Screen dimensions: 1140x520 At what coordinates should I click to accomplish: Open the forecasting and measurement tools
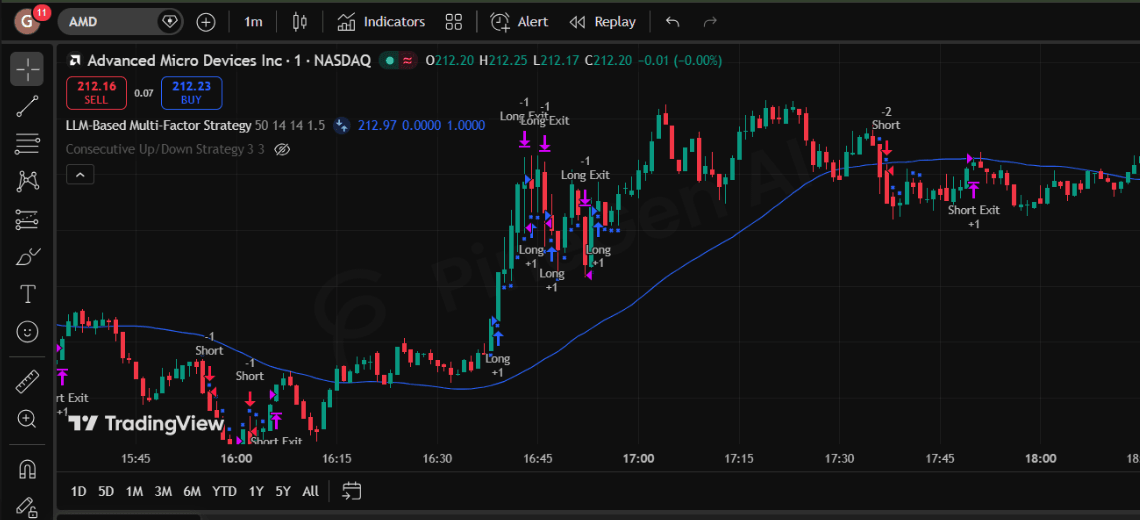27,219
